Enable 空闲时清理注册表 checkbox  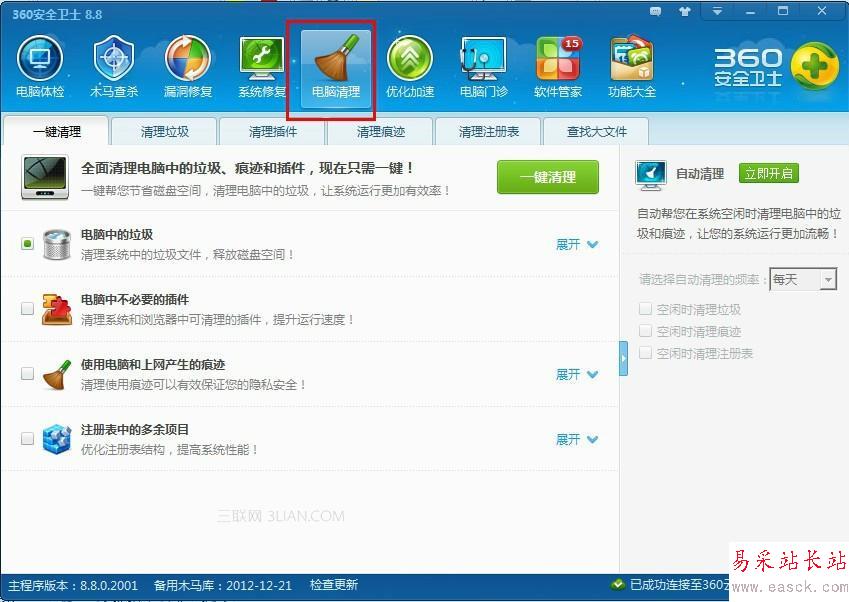tap(645, 353)
